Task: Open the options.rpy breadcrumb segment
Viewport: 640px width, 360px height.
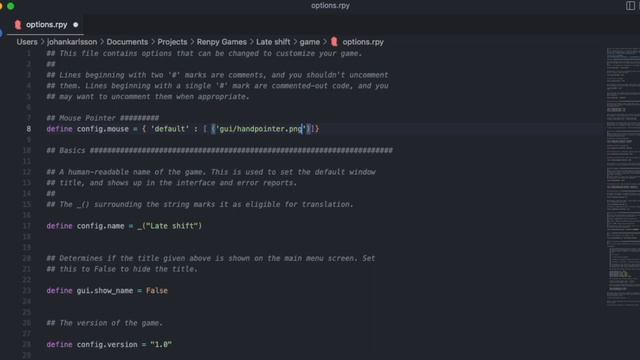Action: click(363, 42)
